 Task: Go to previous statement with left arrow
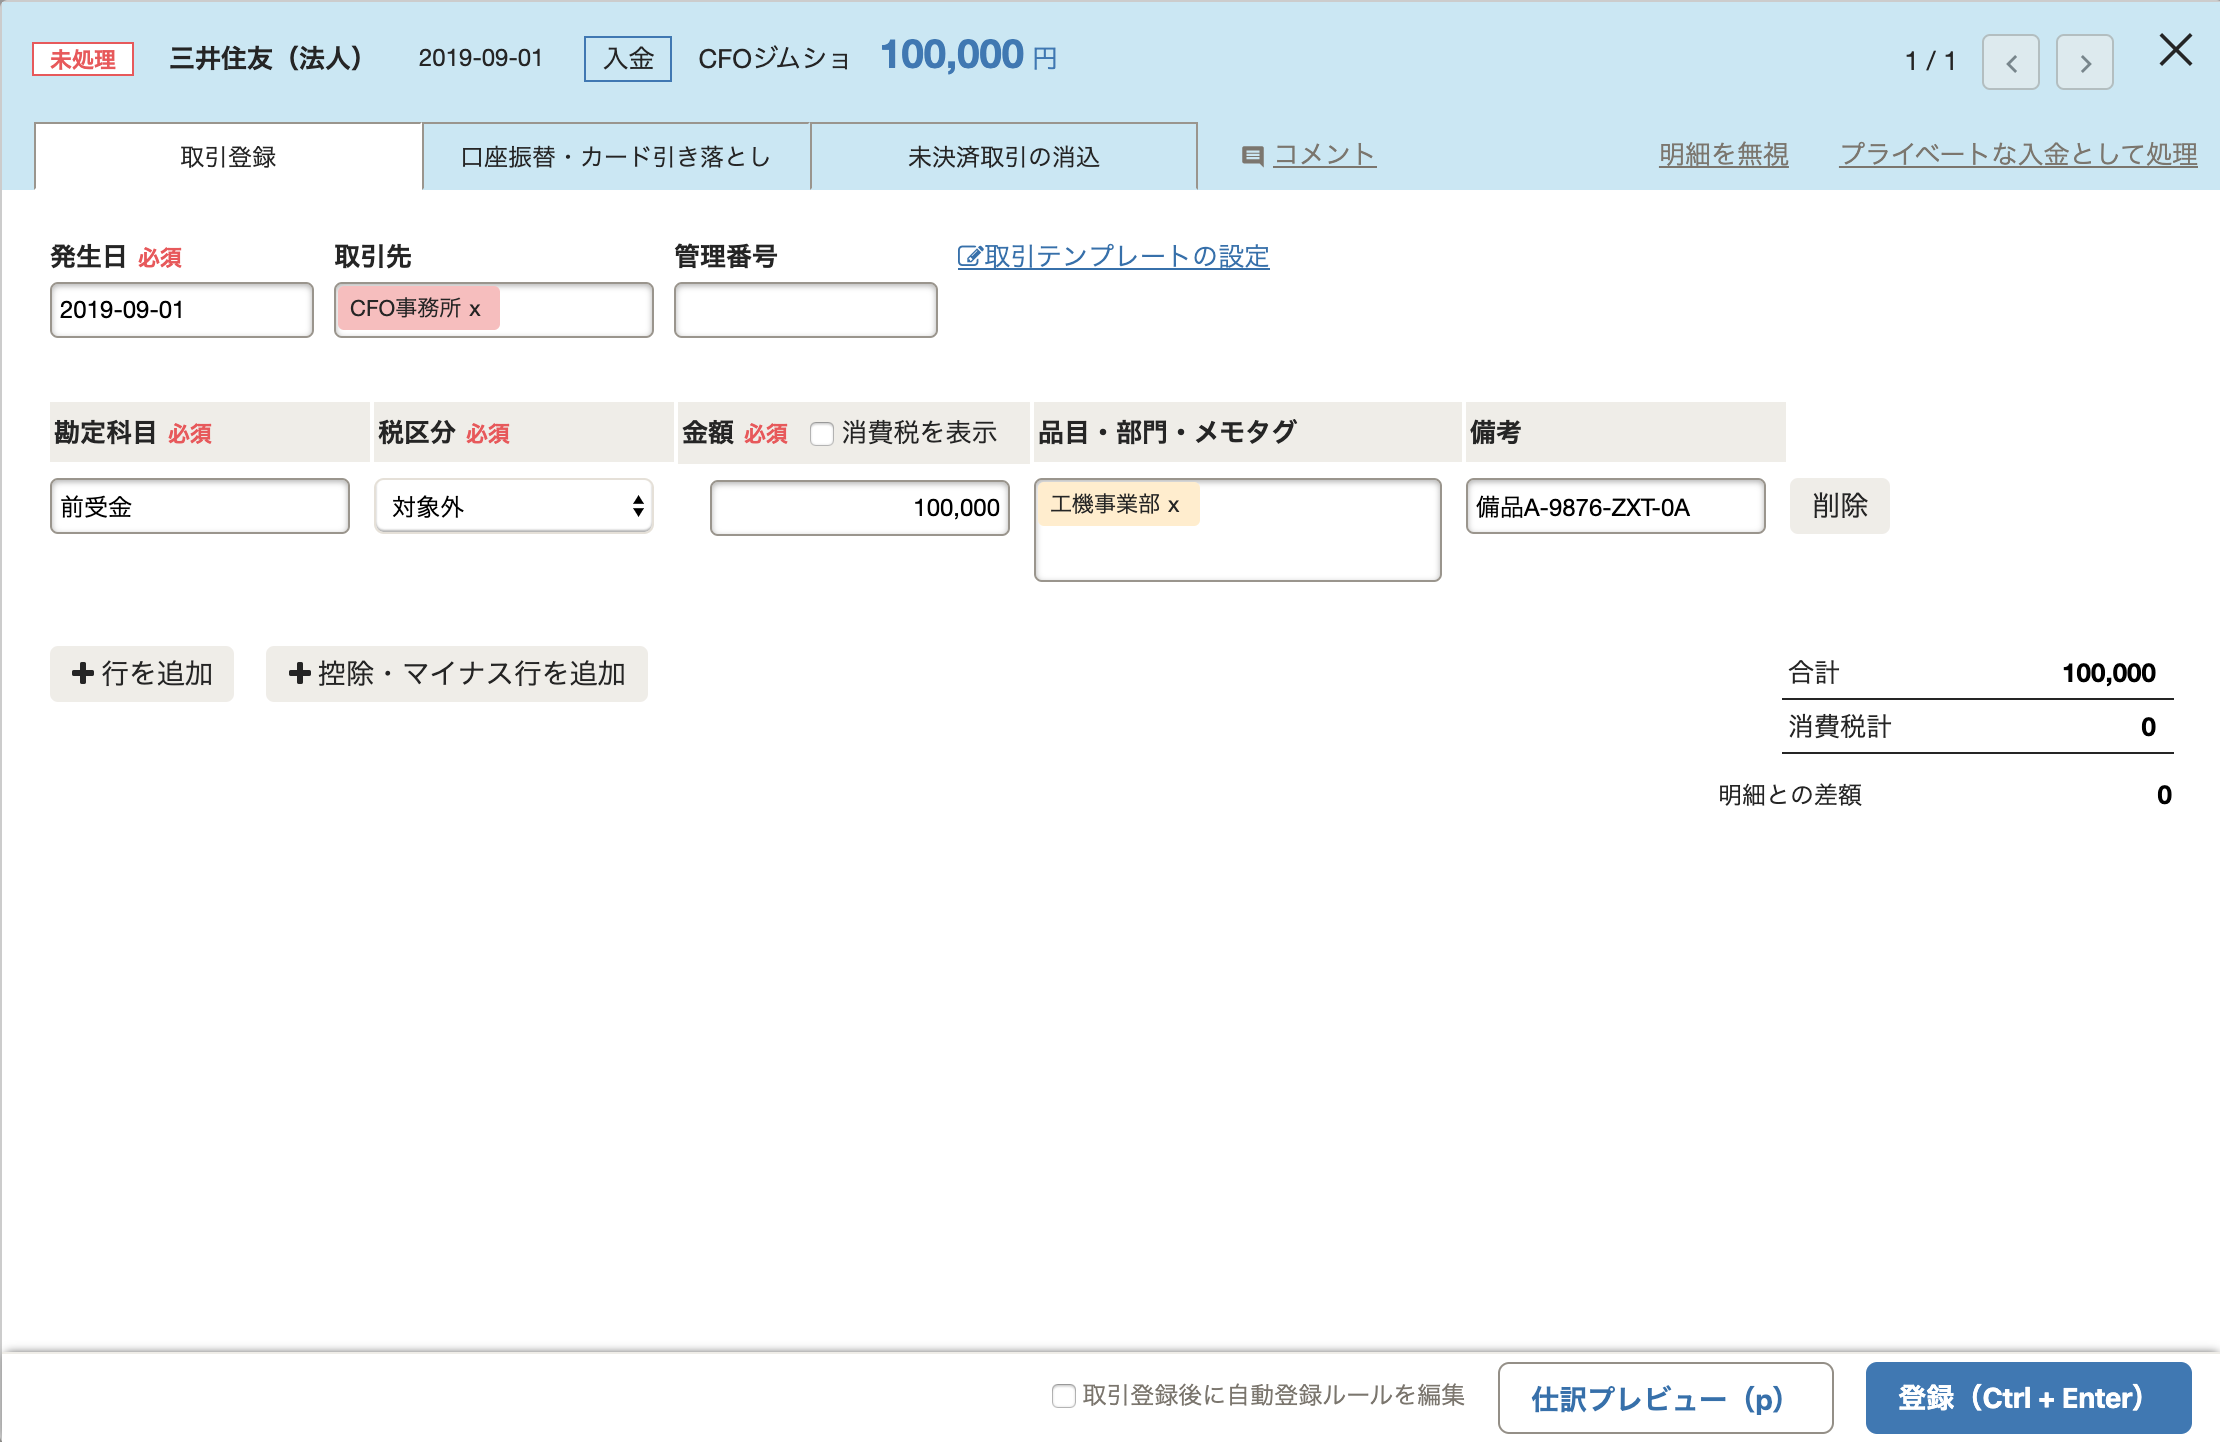[x=2011, y=63]
